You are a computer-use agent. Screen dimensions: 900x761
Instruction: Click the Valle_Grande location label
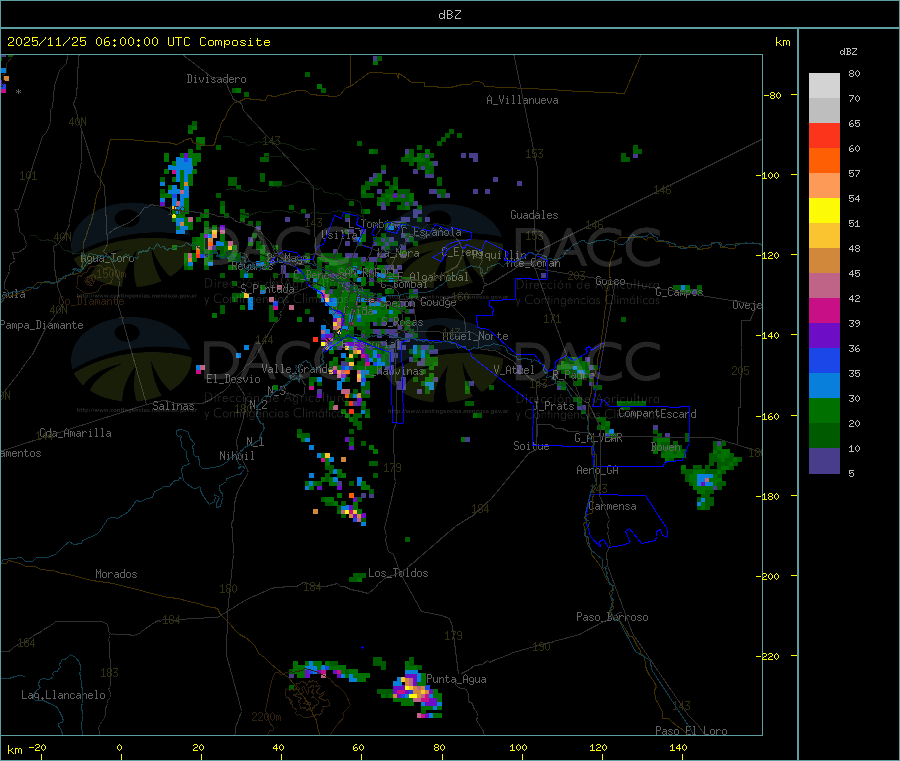click(x=295, y=368)
